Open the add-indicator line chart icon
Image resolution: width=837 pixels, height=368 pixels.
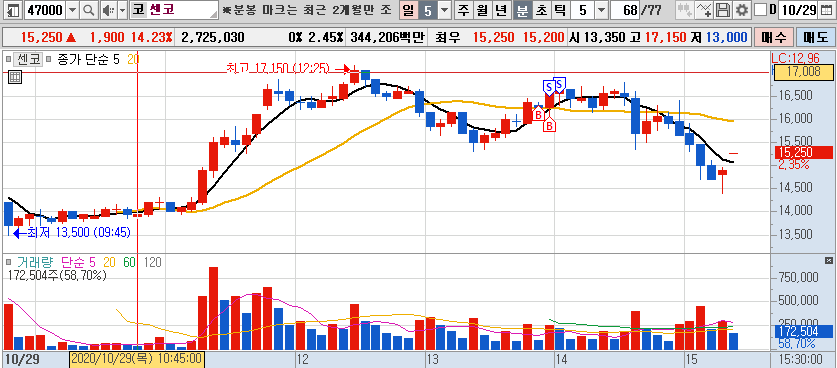click(704, 10)
